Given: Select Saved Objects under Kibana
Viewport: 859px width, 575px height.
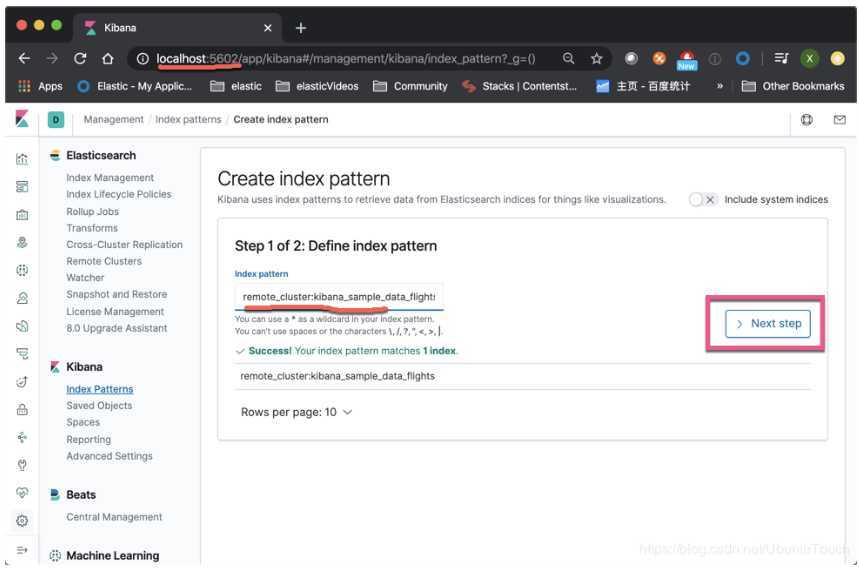Looking at the screenshot, I should click(99, 406).
